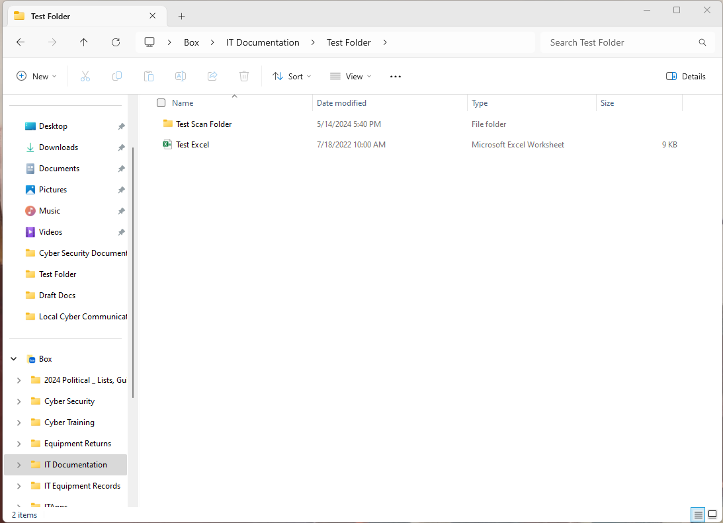The image size is (724, 524).
Task: Select the Test Folder window tab
Action: pos(85,16)
